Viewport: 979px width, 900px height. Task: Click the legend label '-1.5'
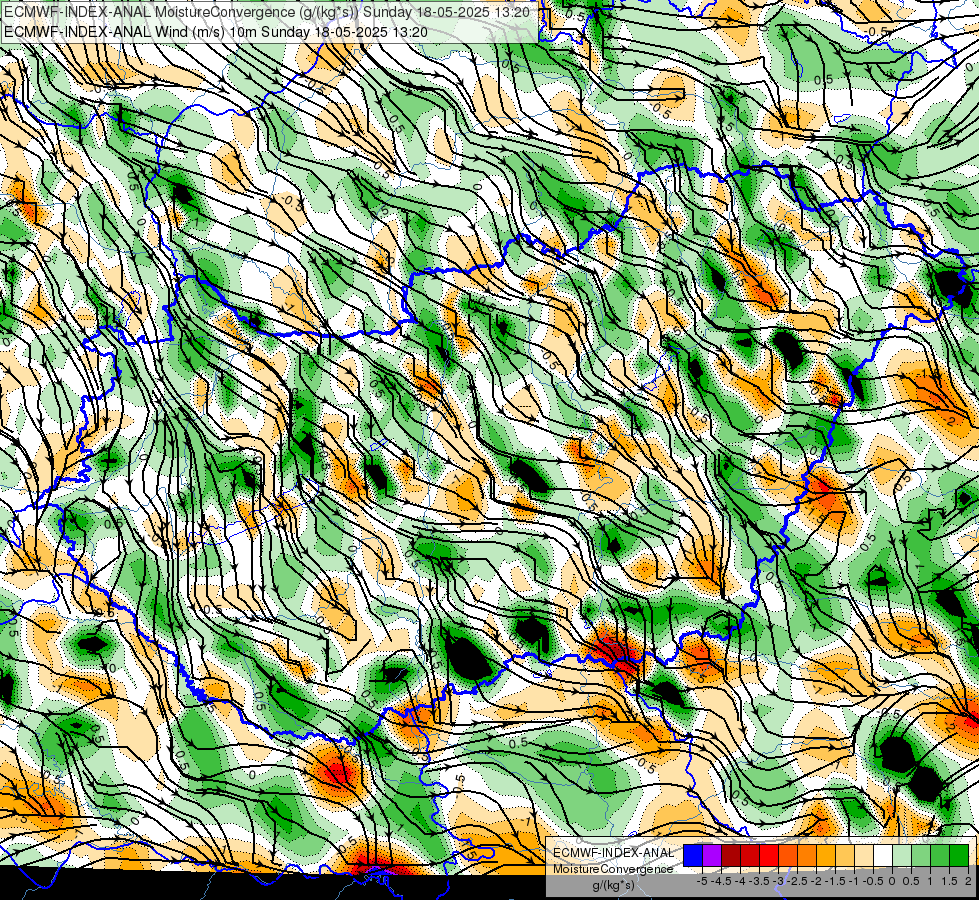835,881
